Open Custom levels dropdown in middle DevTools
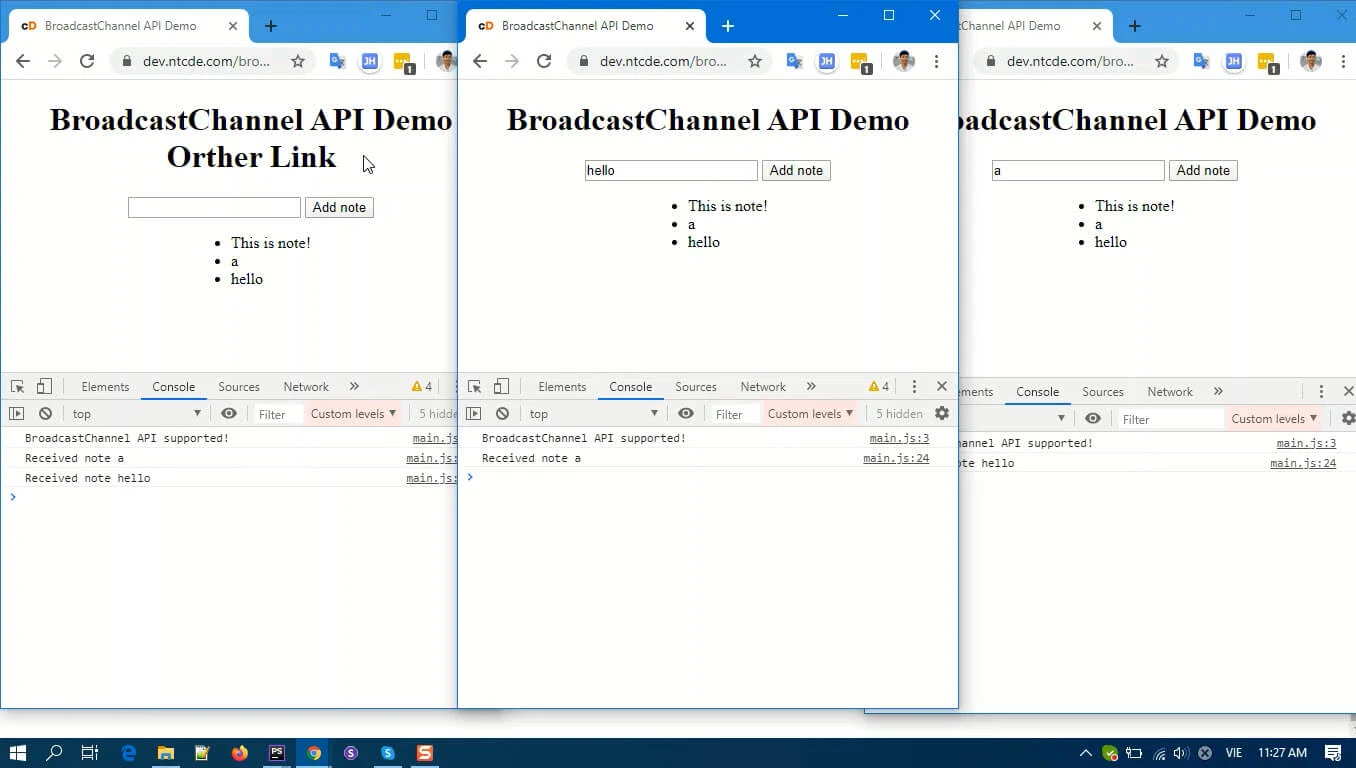Image resolution: width=1356 pixels, height=768 pixels. 810,414
